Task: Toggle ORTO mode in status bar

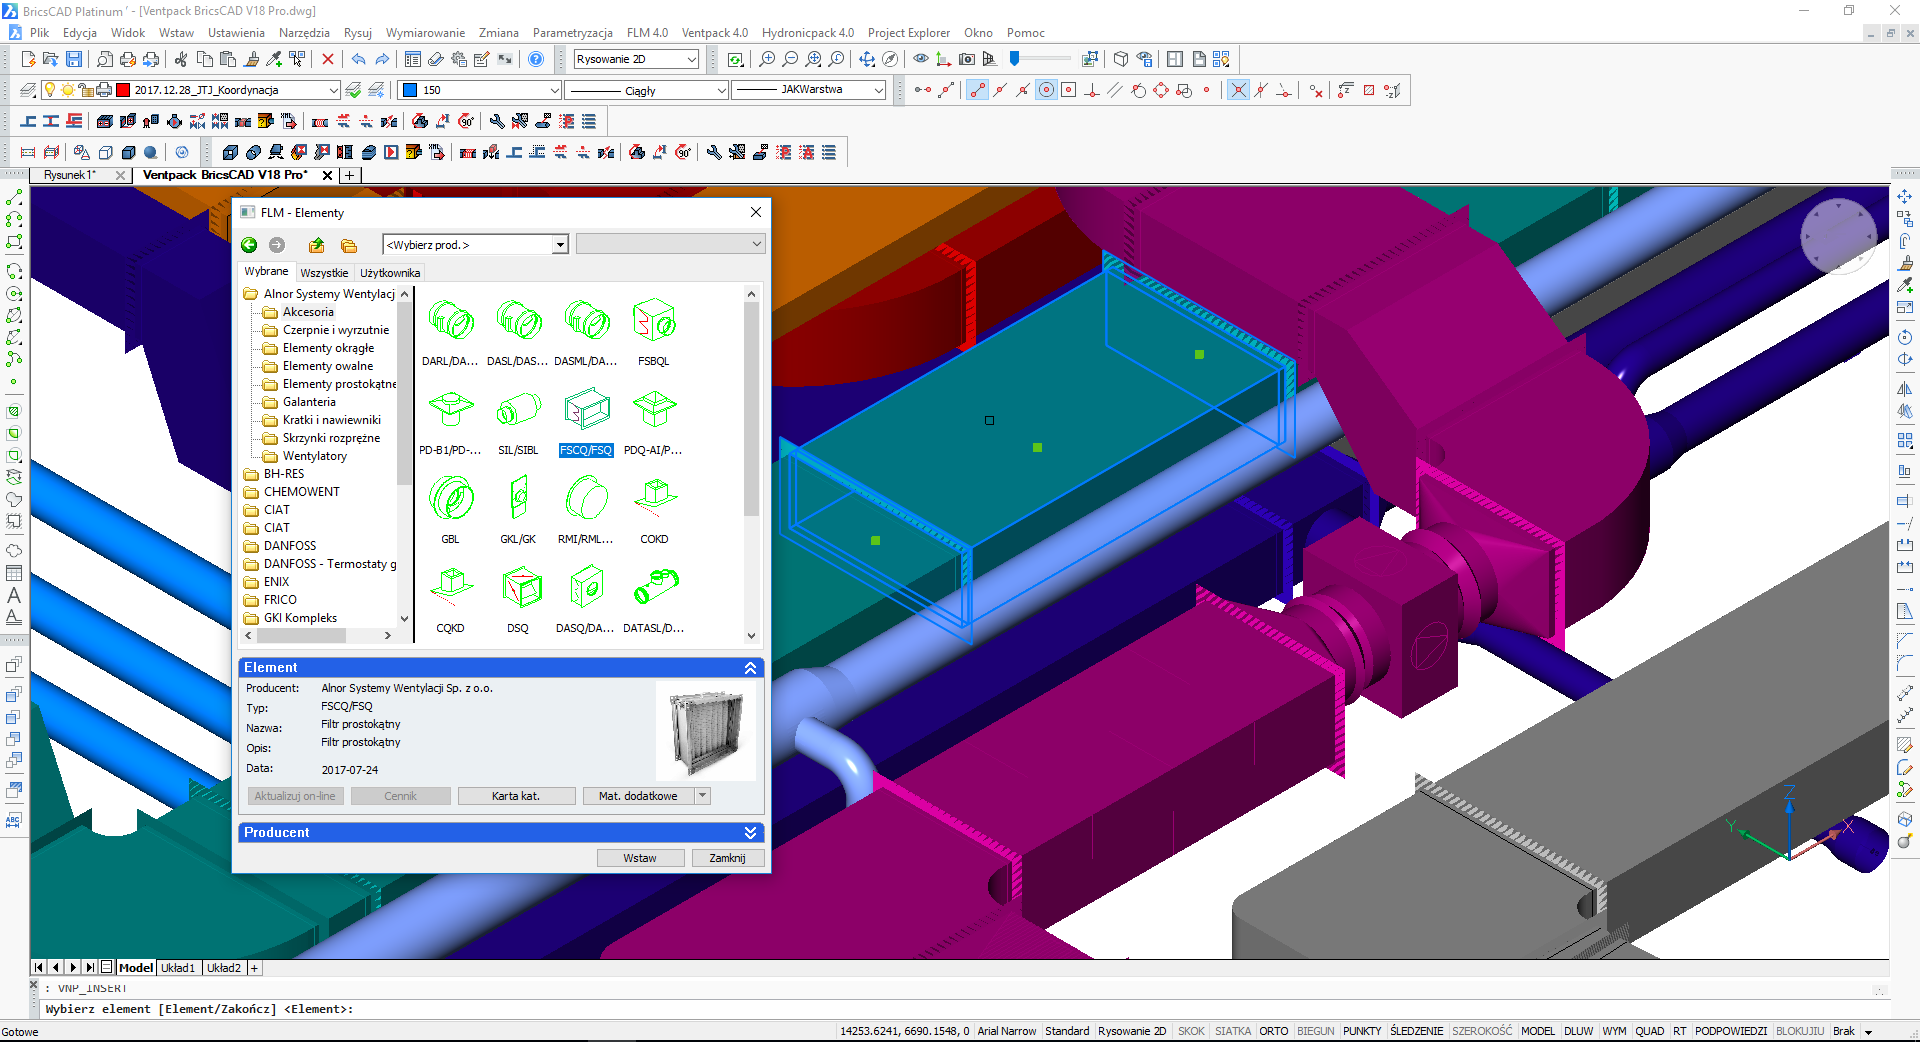Action: (1273, 1031)
